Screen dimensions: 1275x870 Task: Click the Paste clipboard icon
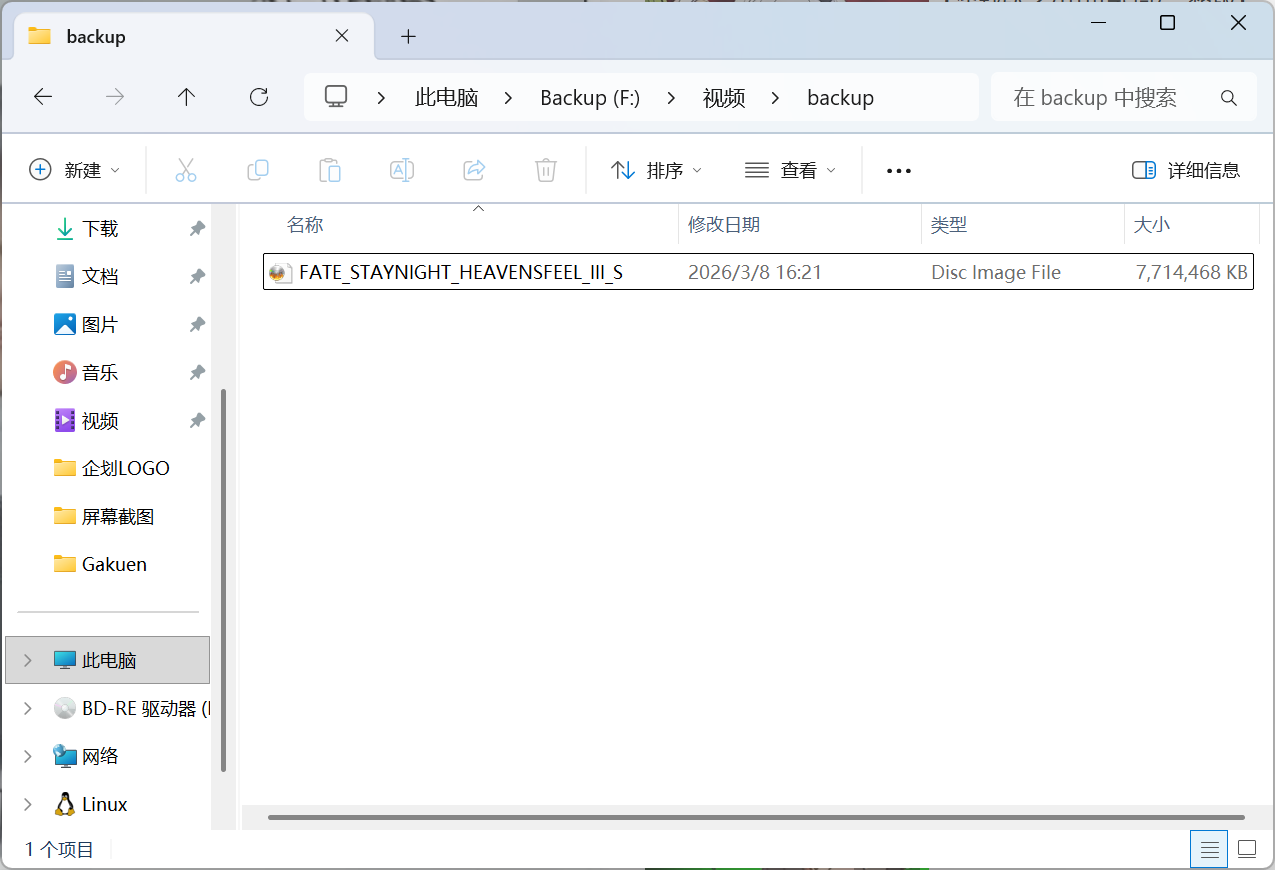click(x=330, y=170)
